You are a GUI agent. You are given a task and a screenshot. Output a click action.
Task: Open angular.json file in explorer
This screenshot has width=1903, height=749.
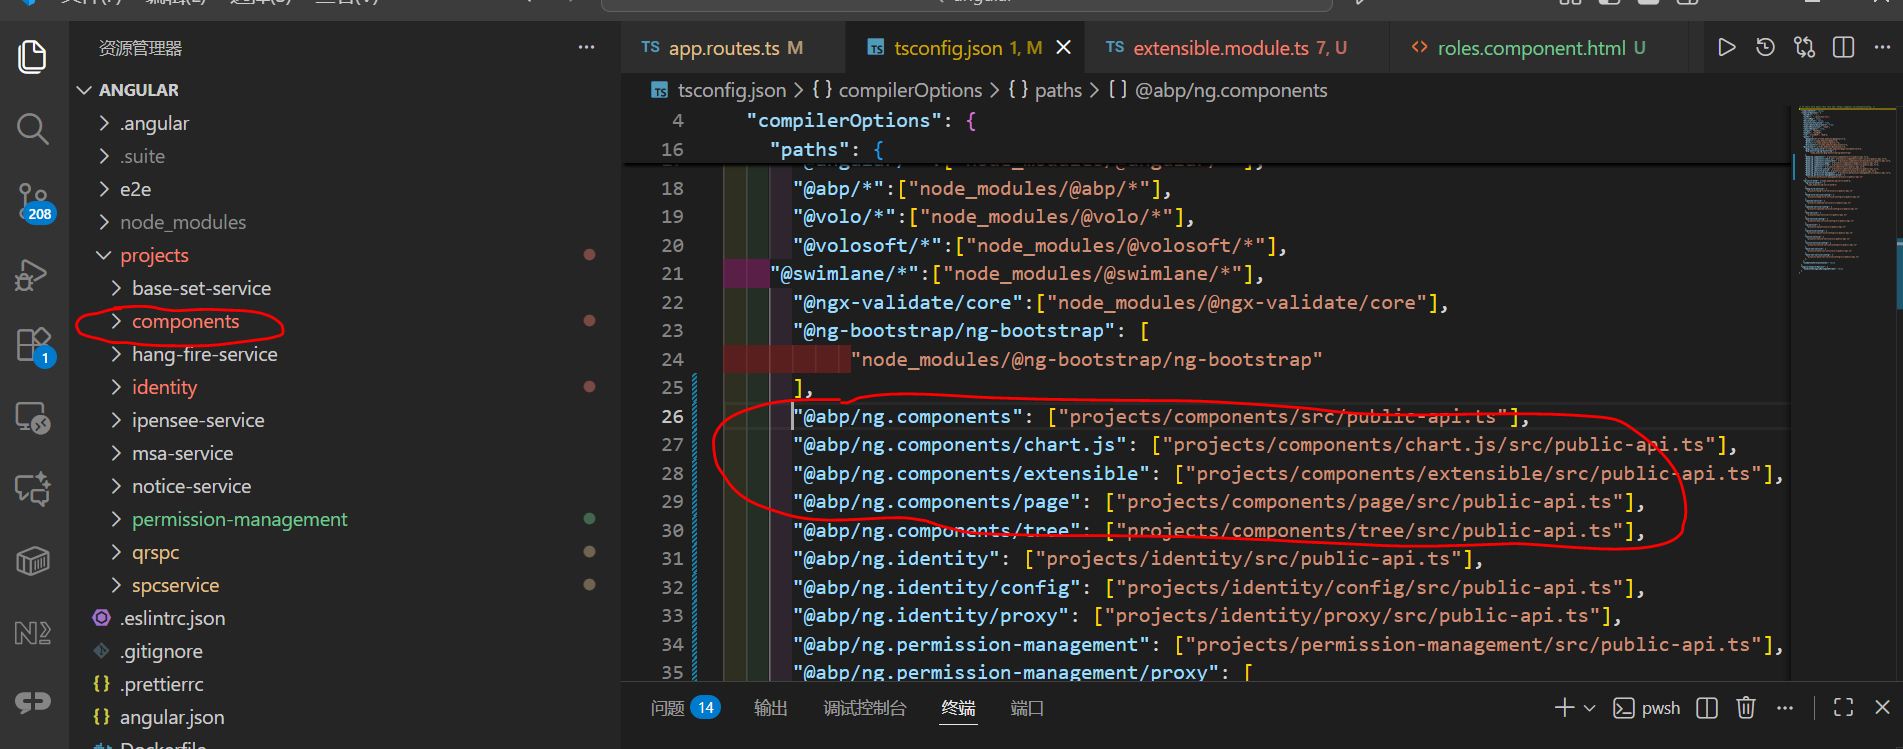pos(171,718)
